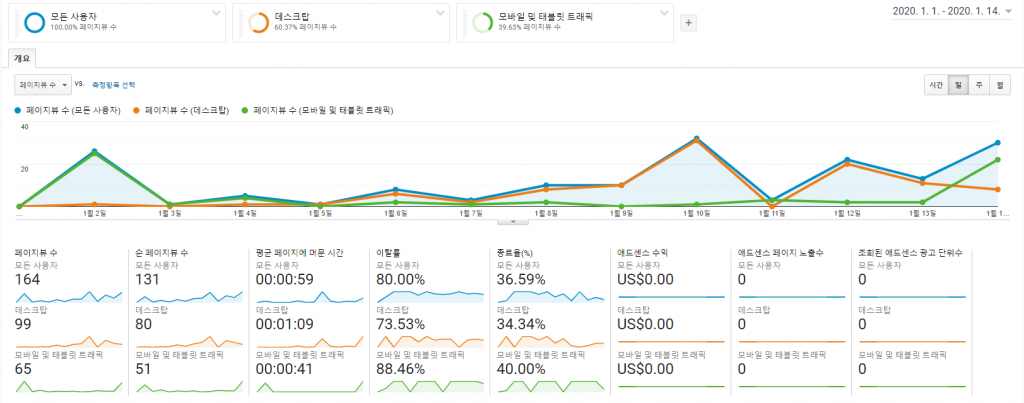Set chart granularity to 월 (month)
This screenshot has width=1024, height=403.
click(x=999, y=85)
